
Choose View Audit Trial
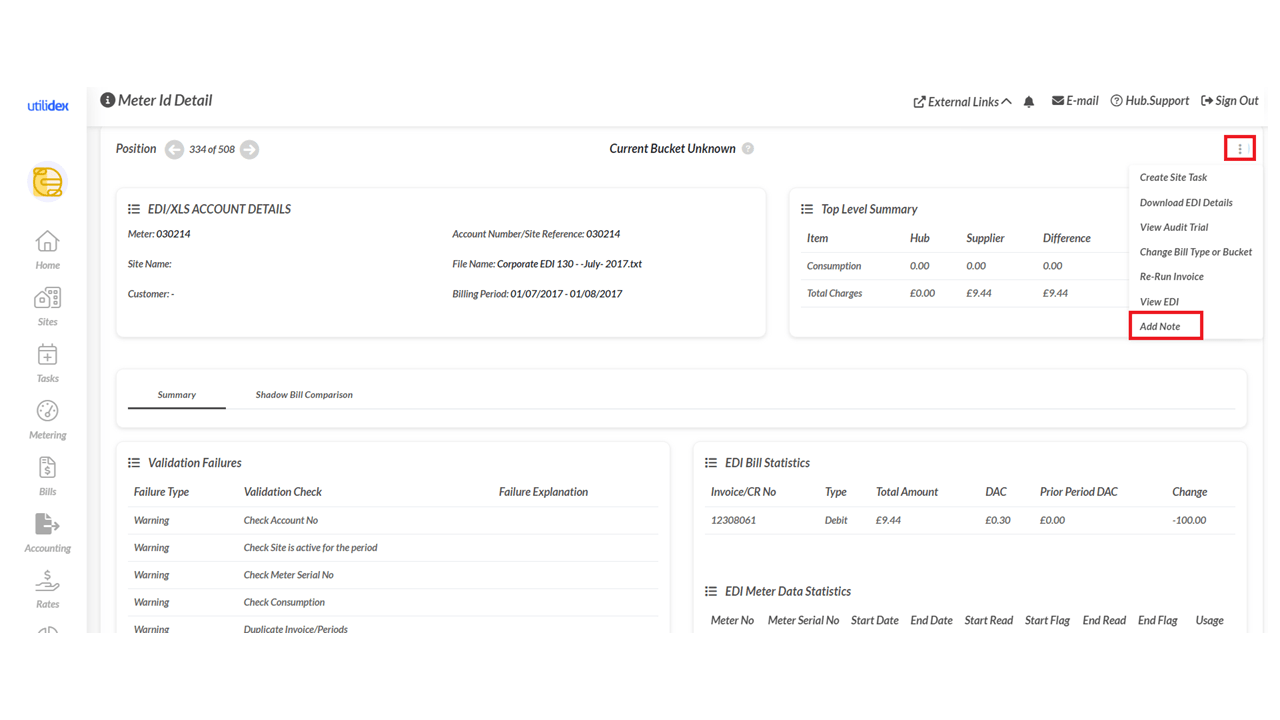(1174, 227)
